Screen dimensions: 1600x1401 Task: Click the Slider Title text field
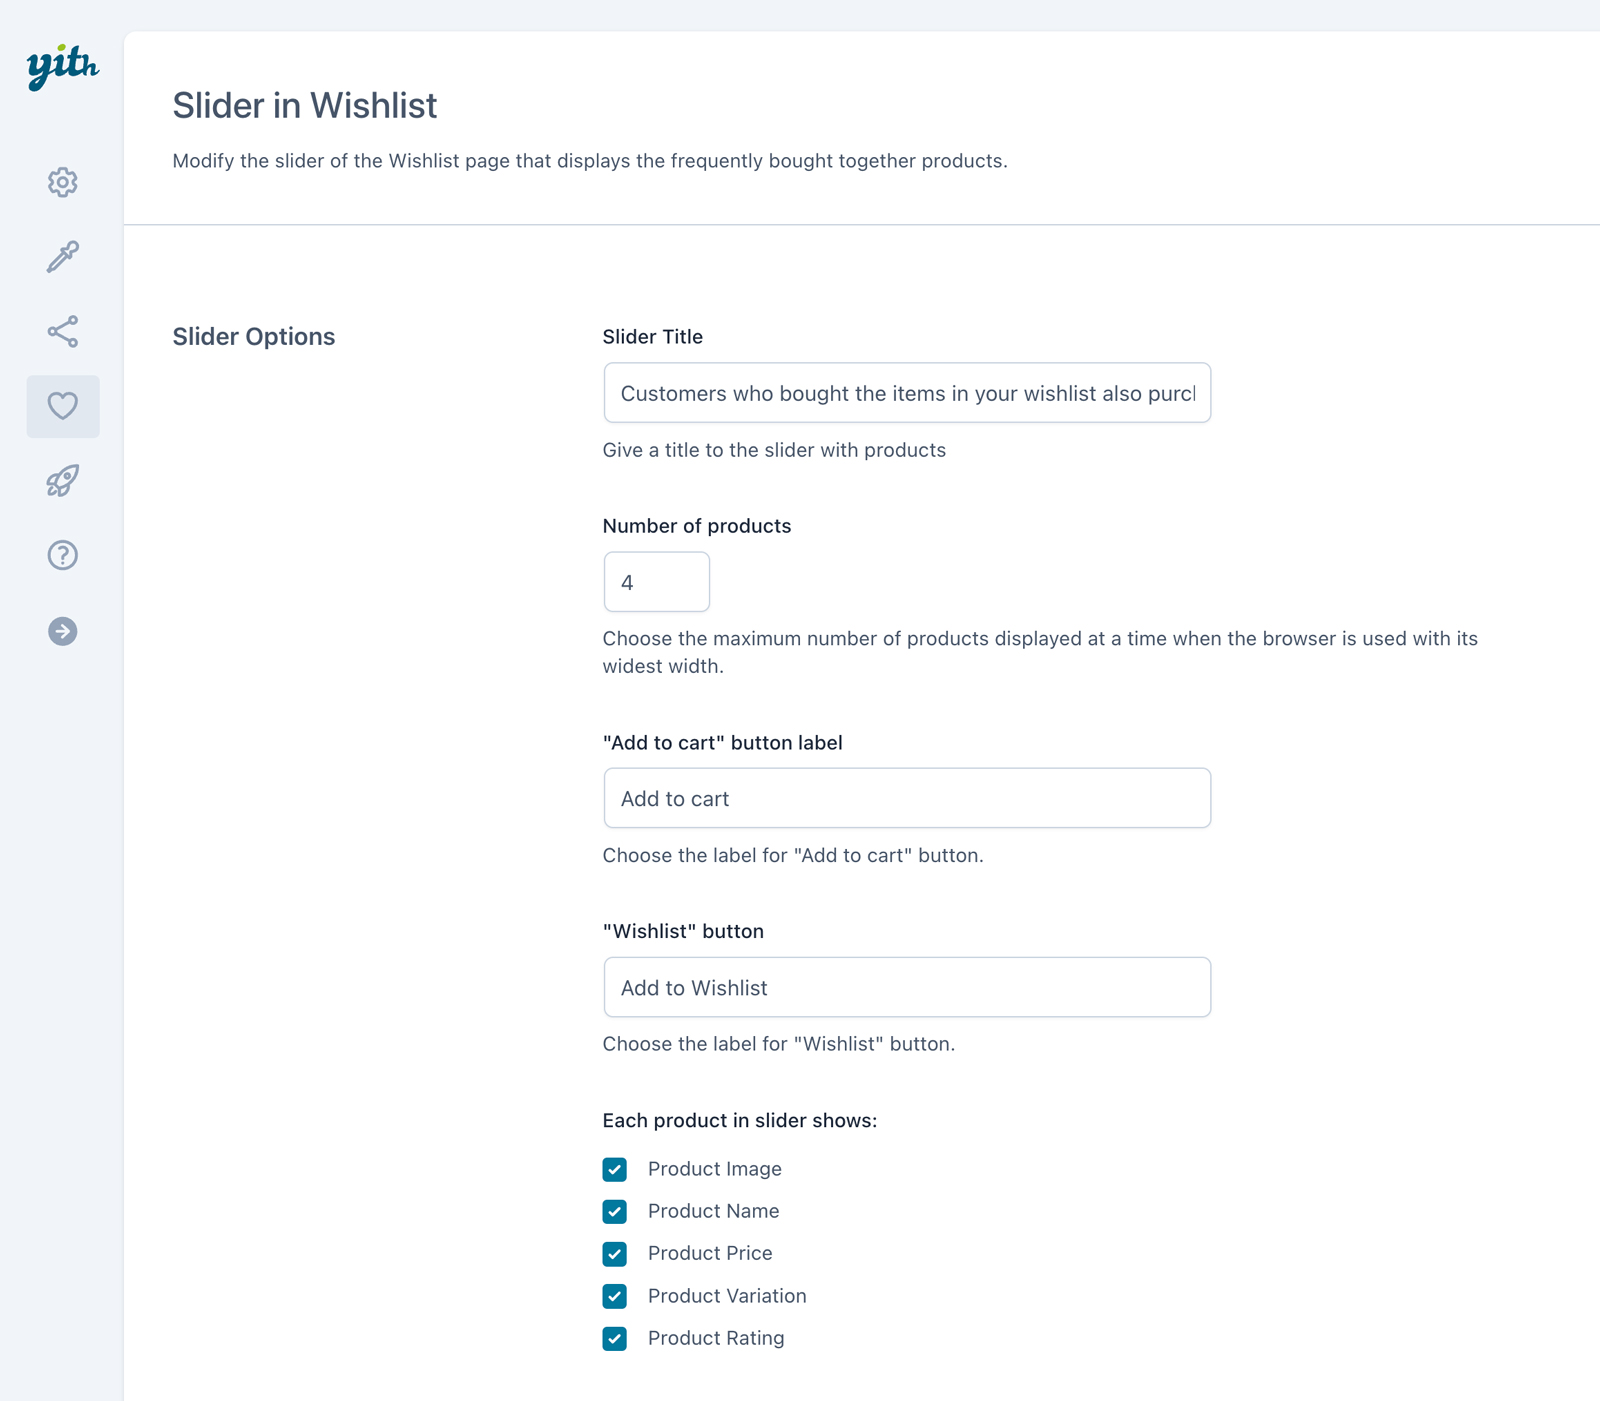click(x=907, y=393)
